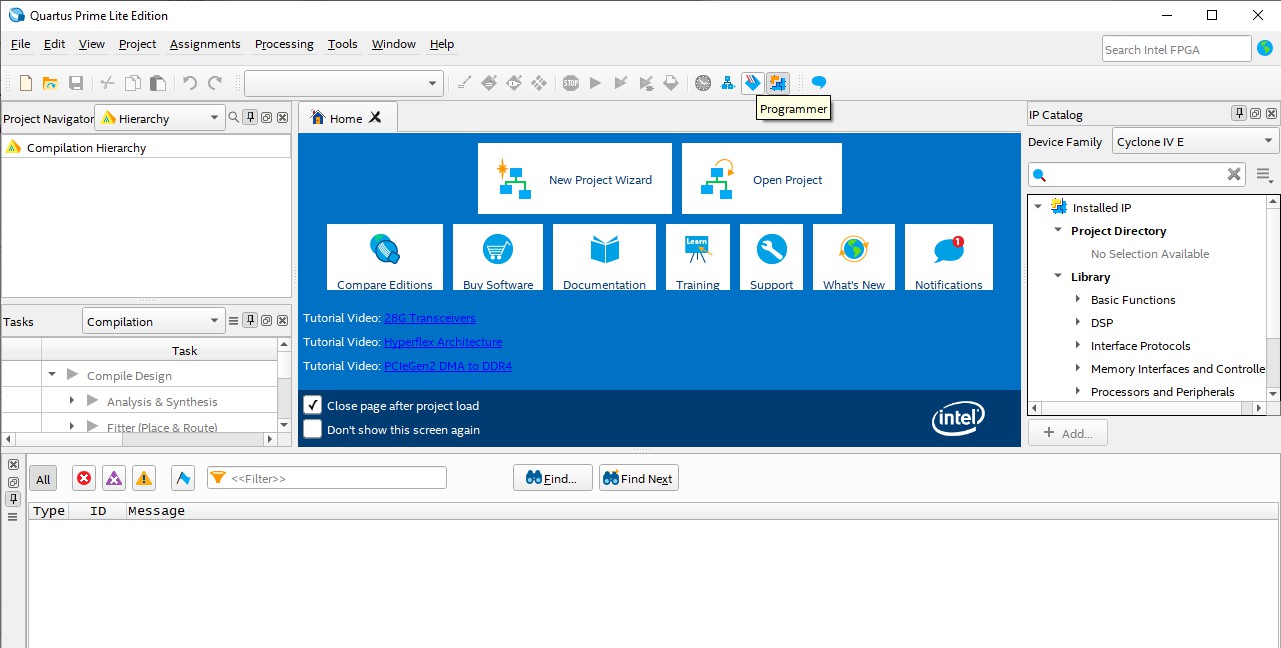Open the Notifications tile
Viewport: 1281px width, 648px height.
click(949, 258)
